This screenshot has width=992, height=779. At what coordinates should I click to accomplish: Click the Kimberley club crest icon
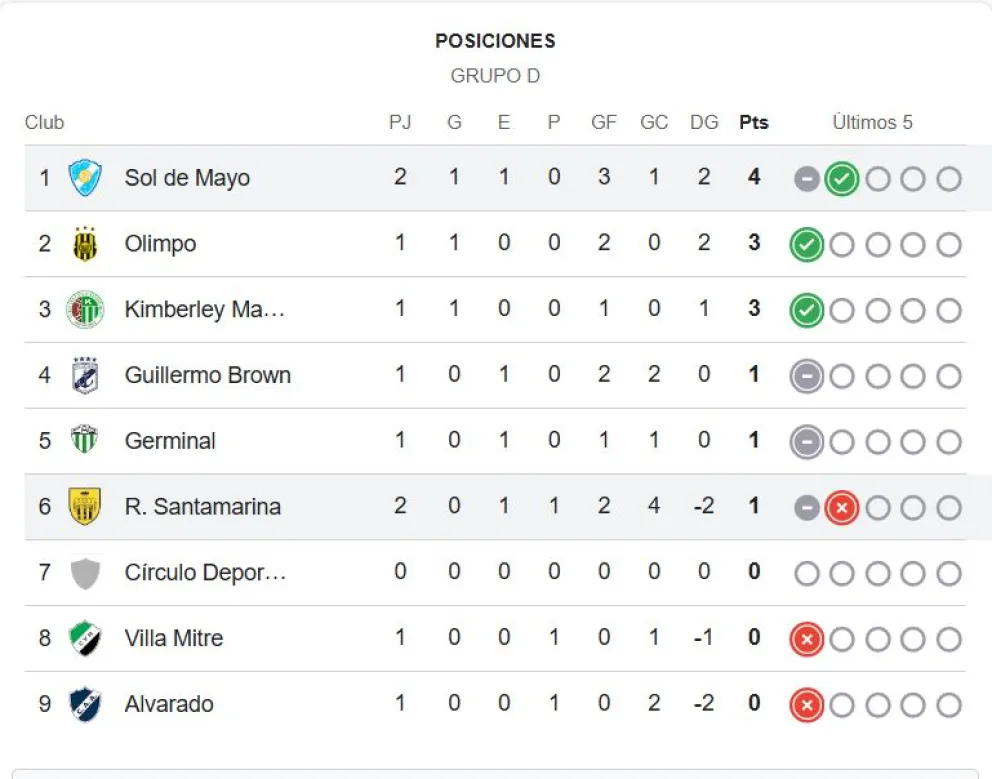click(x=85, y=310)
